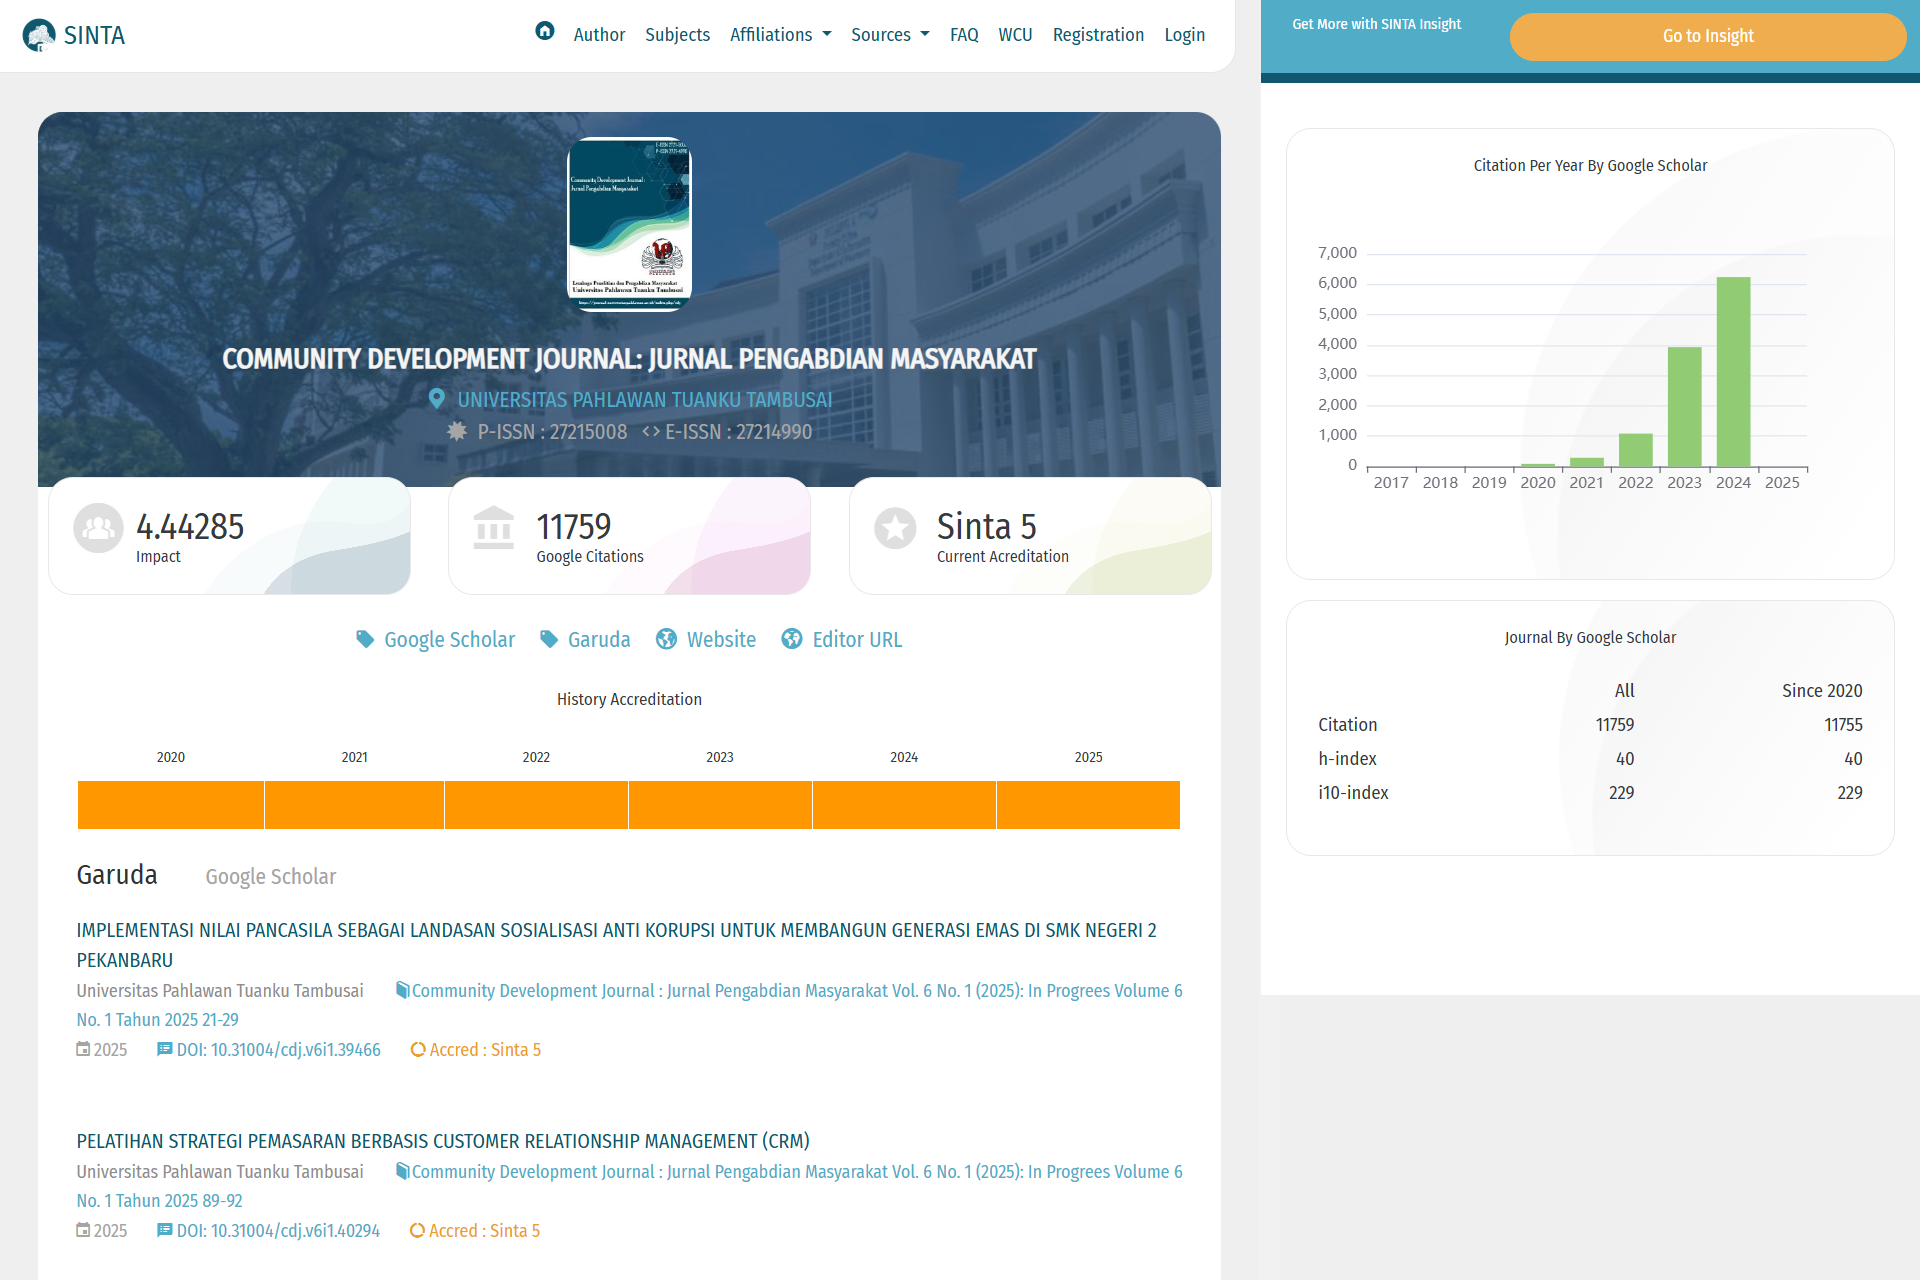Switch to the Google Scholar tab
This screenshot has width=1920, height=1280.
tap(271, 877)
